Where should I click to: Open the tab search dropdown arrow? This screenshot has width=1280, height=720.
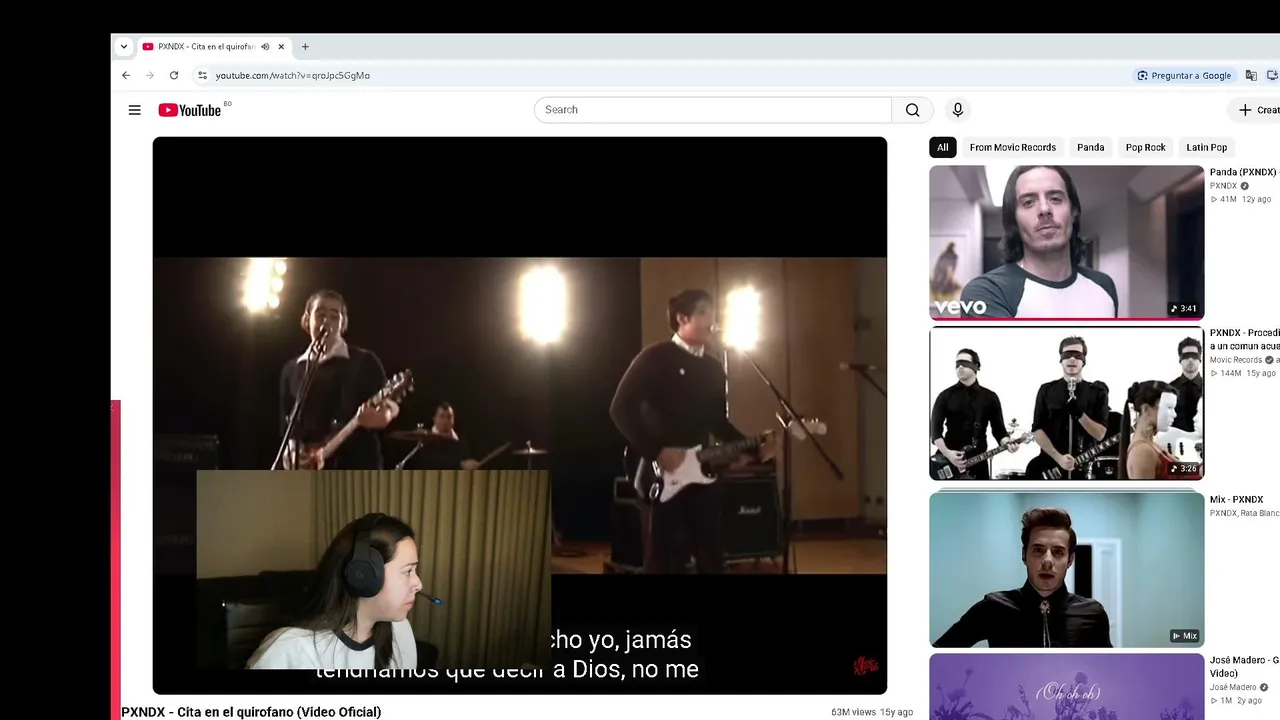click(x=124, y=46)
